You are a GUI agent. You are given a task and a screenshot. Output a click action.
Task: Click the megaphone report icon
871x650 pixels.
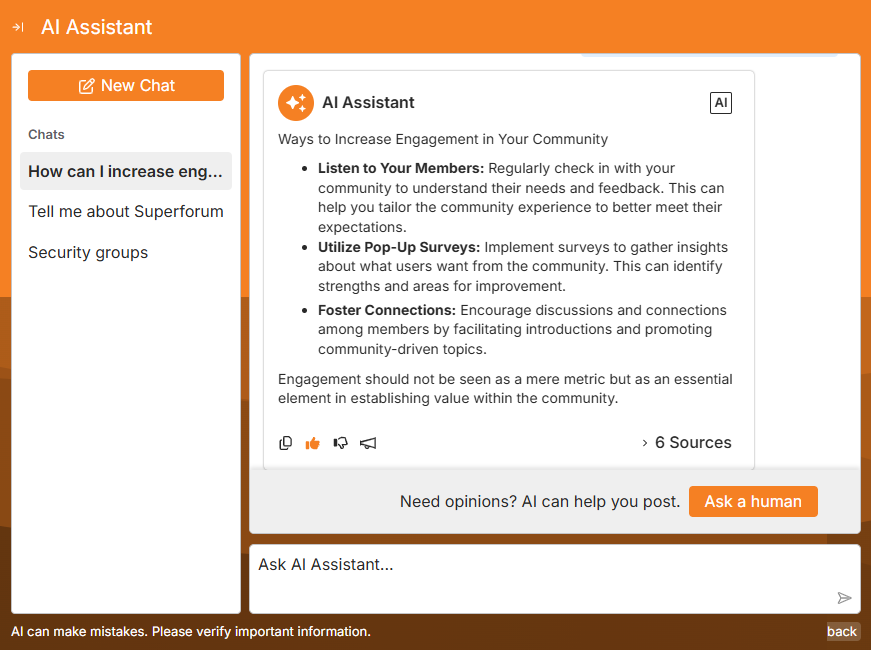pos(368,443)
